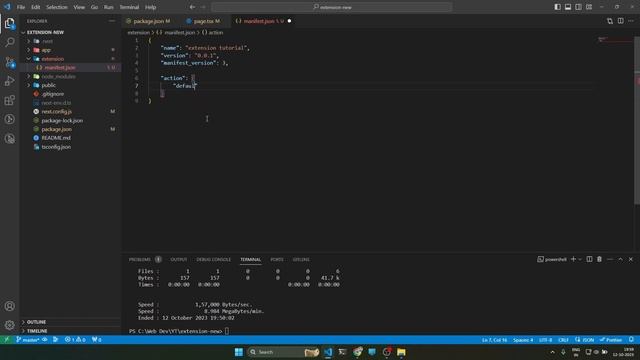Click the CRLF end-of-line item
Image resolution: width=640 pixels, height=360 pixels.
[x=563, y=340]
